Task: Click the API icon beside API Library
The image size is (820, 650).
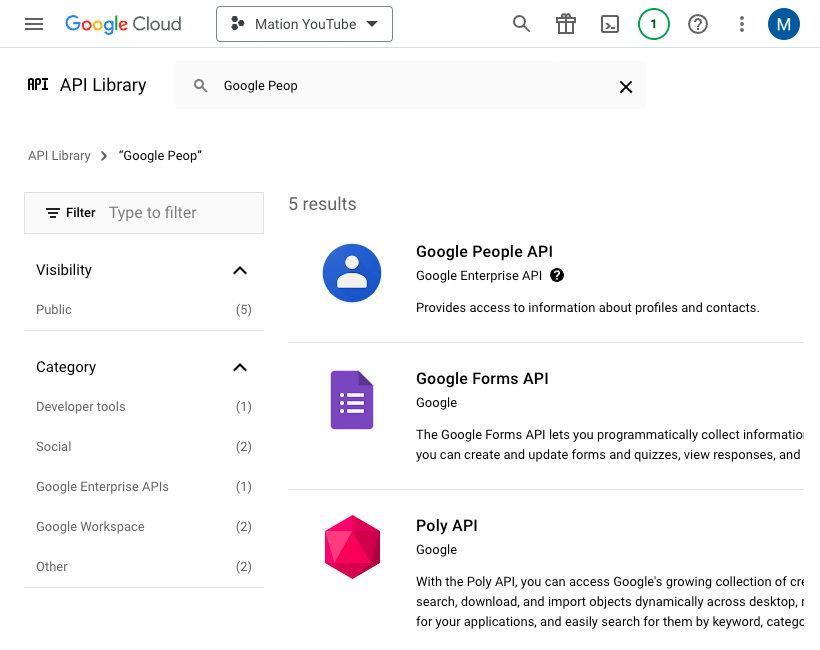Action: coord(38,85)
